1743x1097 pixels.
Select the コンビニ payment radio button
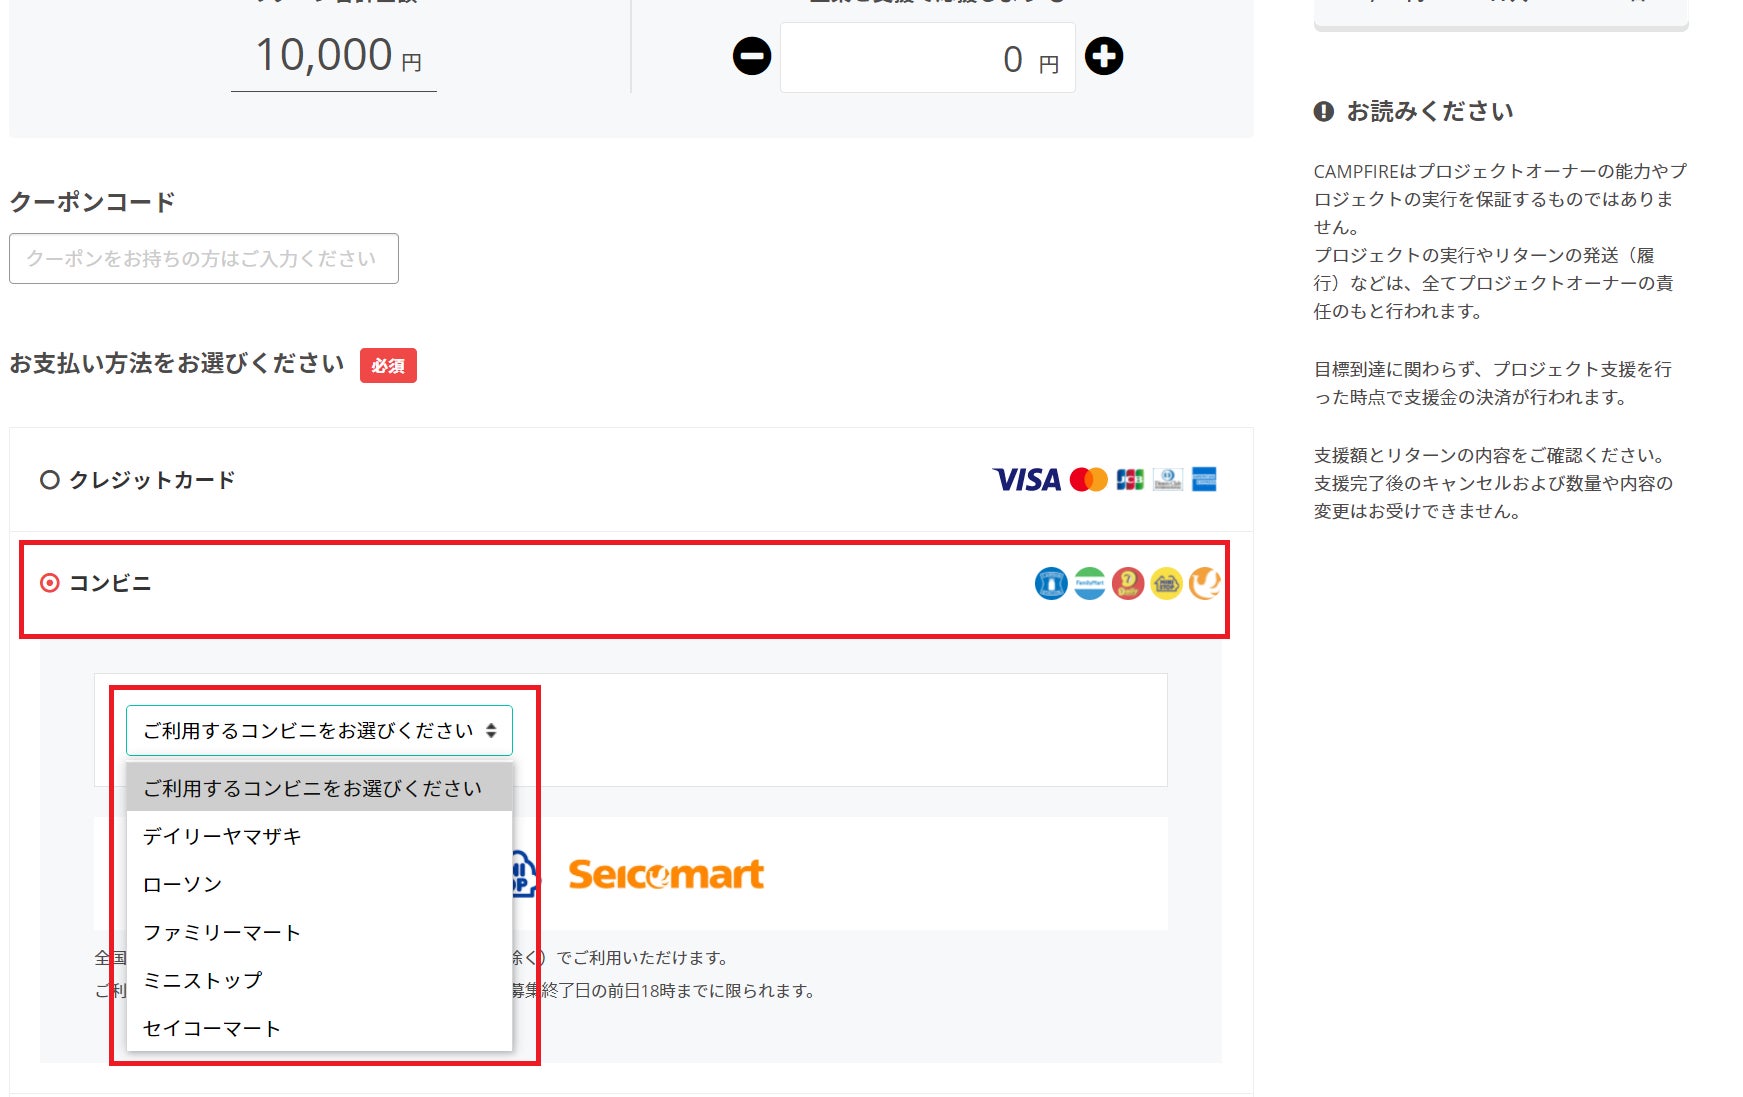point(49,582)
